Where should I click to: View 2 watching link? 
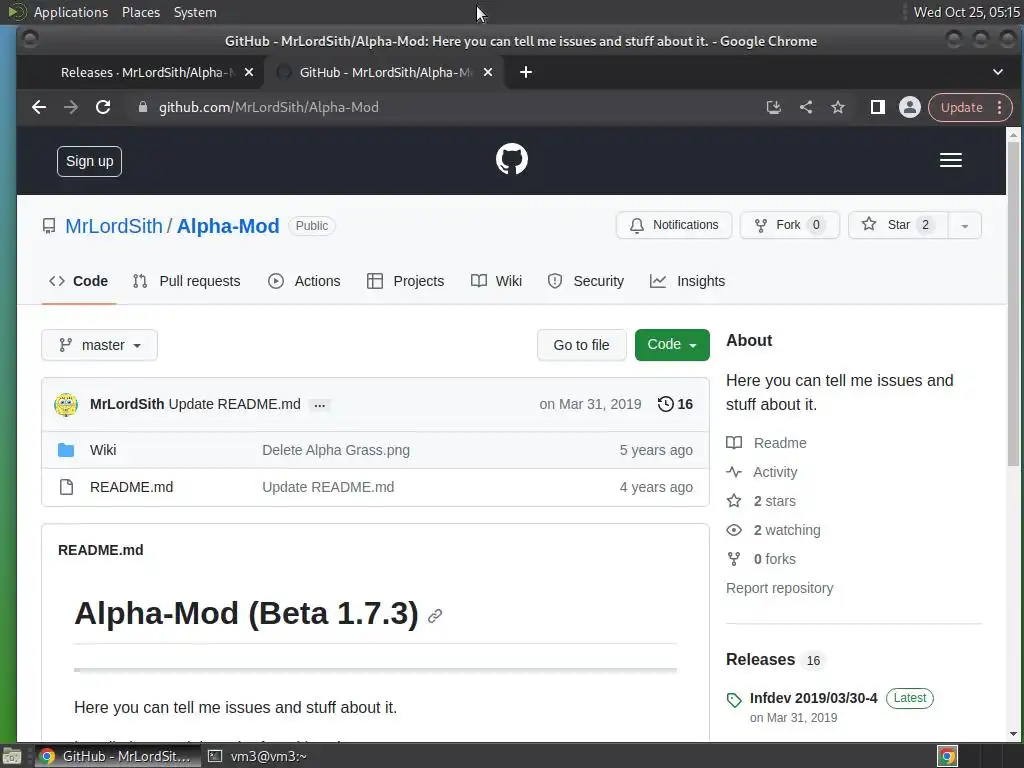coord(774,530)
